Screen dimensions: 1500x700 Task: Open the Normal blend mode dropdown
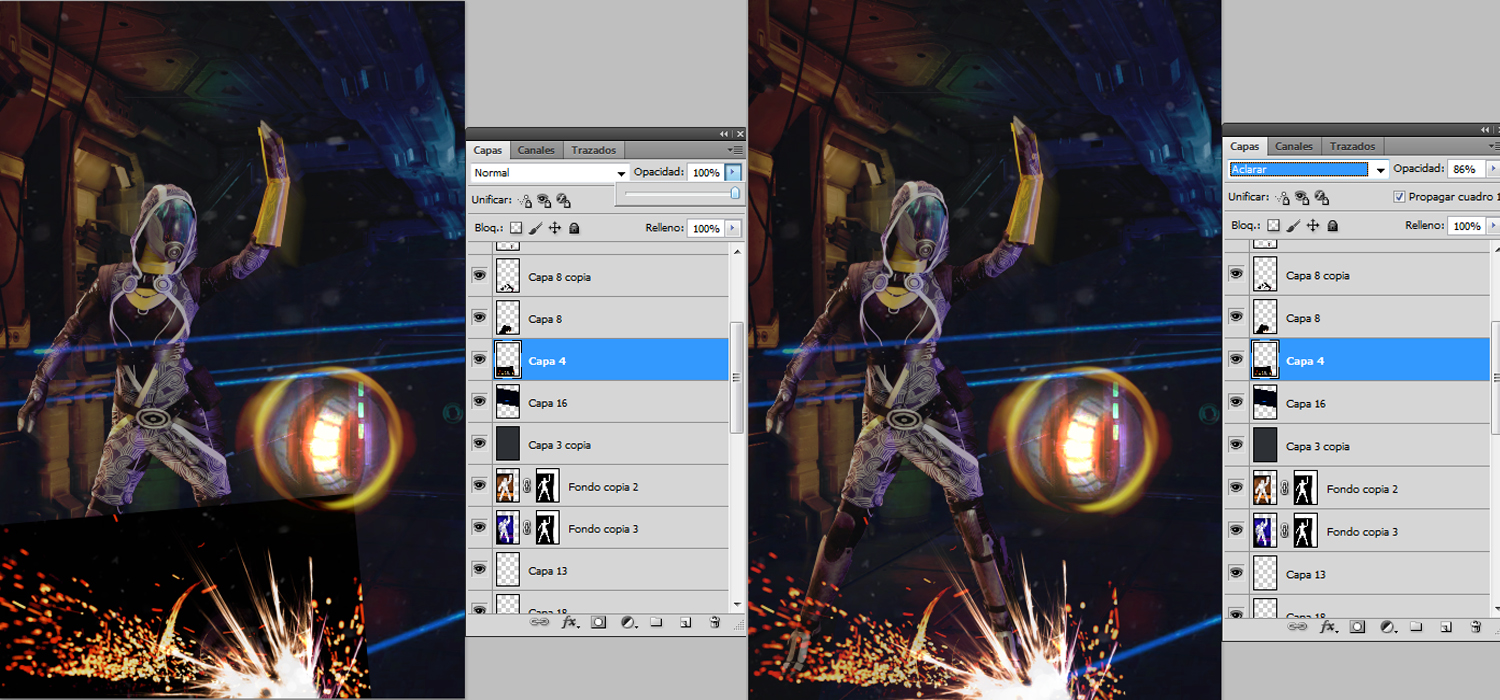pos(550,173)
